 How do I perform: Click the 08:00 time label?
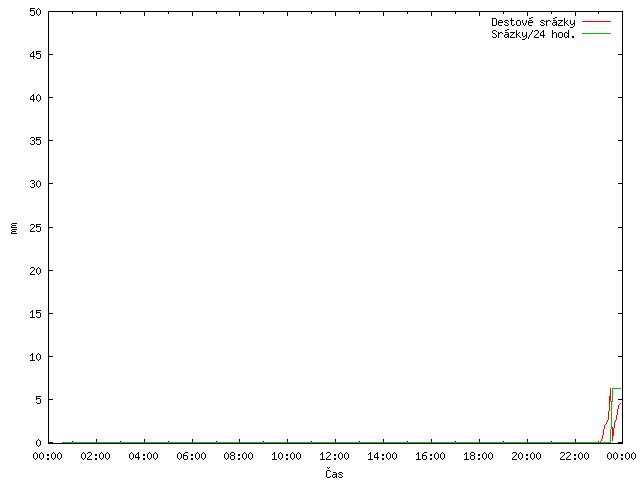click(x=239, y=456)
